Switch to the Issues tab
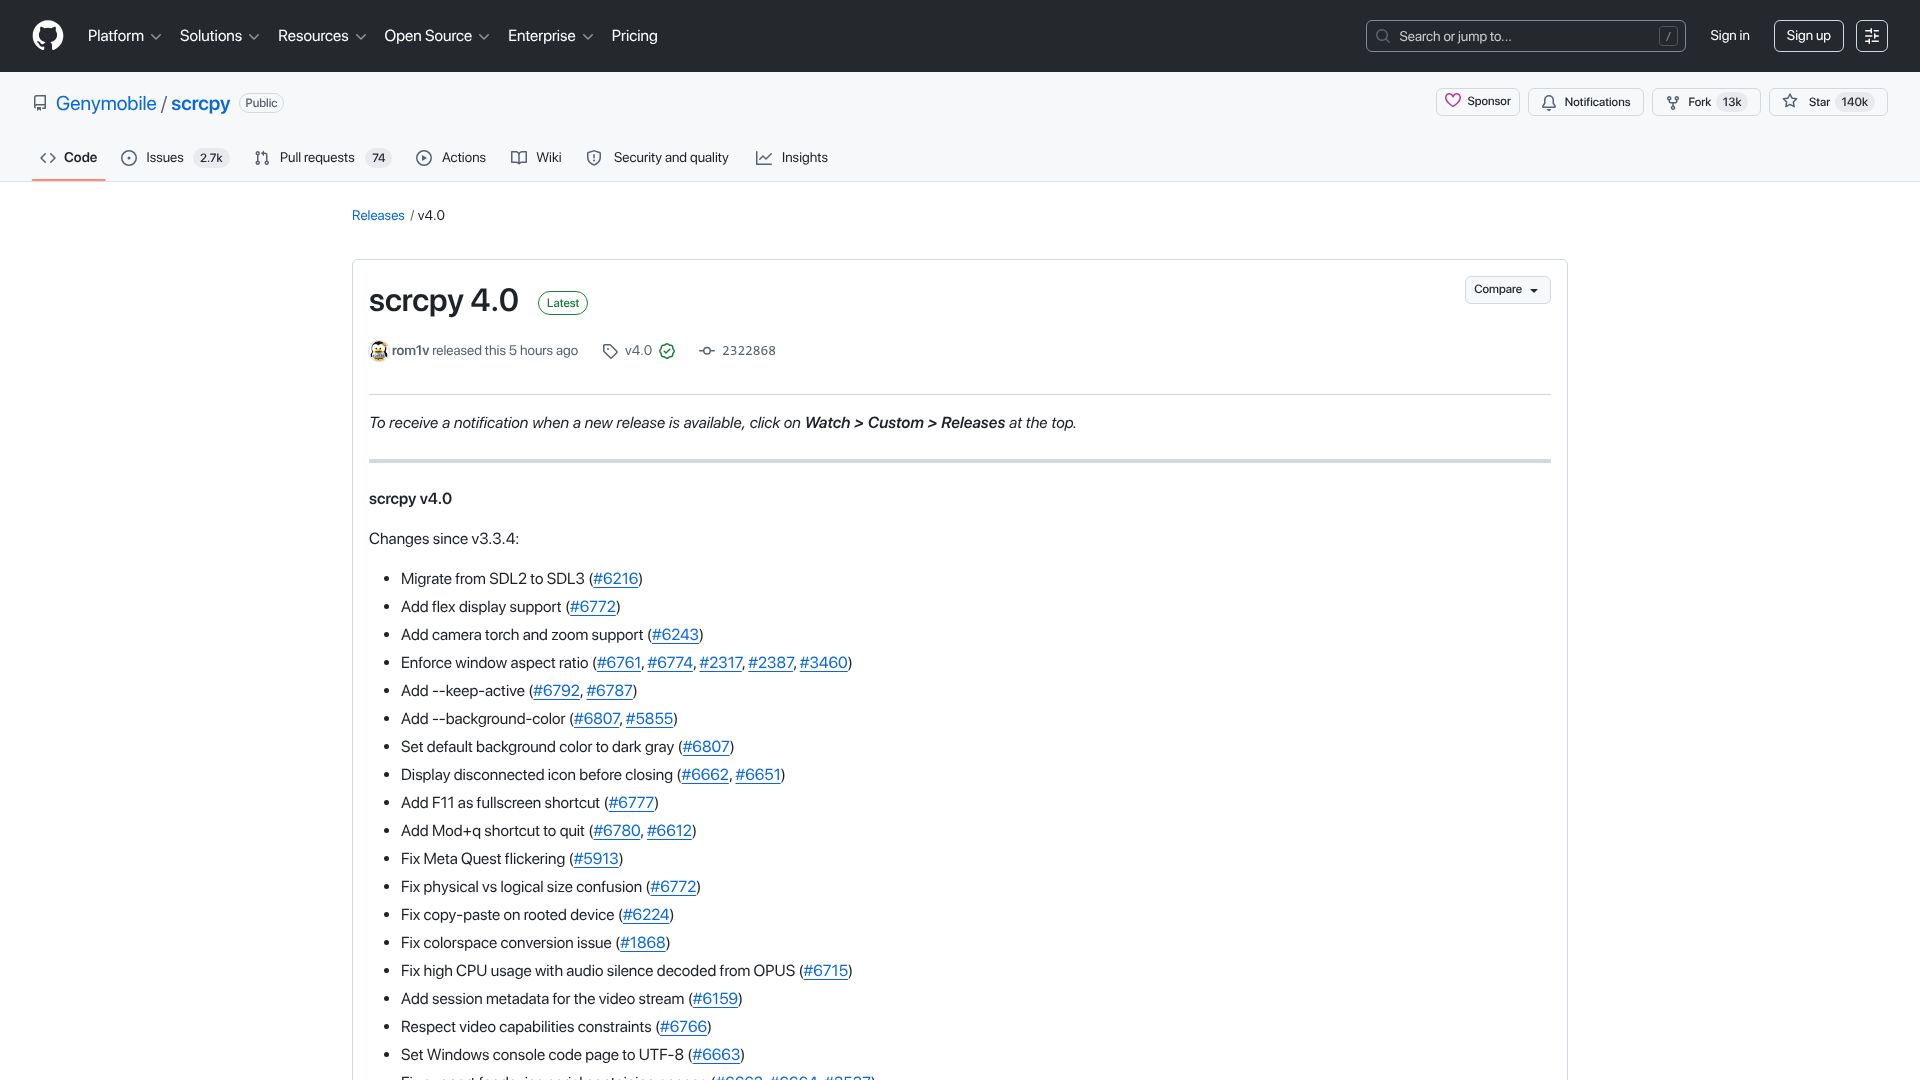 175,158
